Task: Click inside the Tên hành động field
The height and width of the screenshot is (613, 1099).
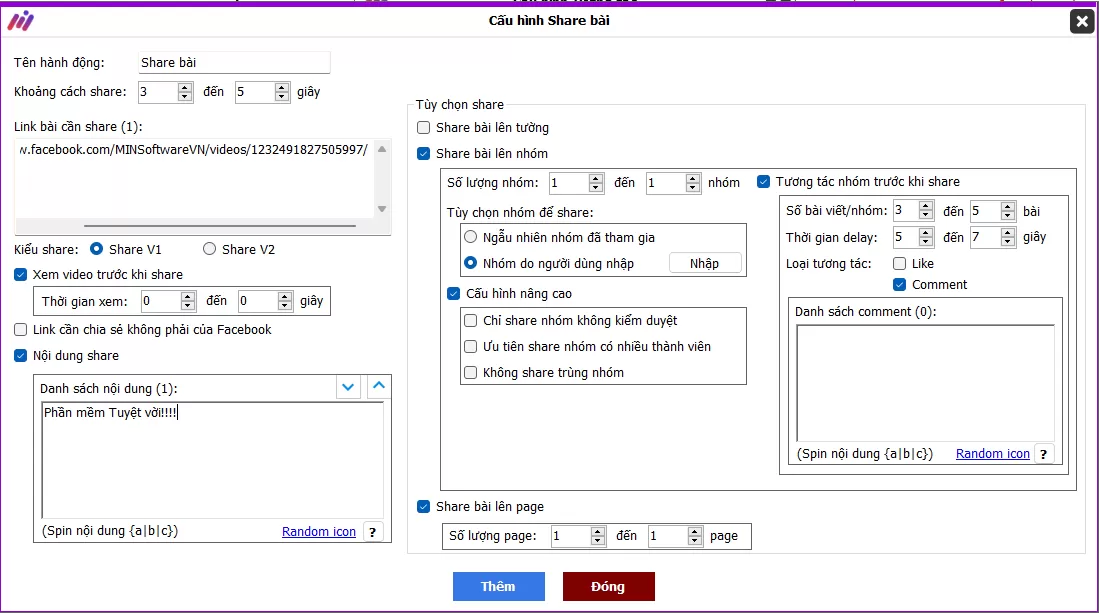Action: click(233, 63)
